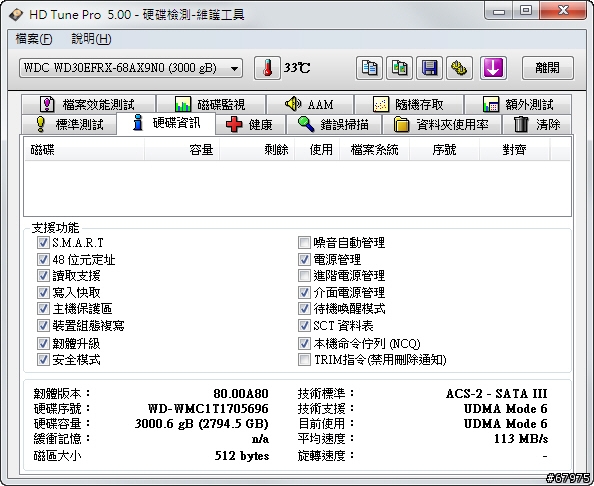Viewport: 594px width, 486px height.
Task: Click the firmware value 80.00A80
Action: tap(241, 394)
